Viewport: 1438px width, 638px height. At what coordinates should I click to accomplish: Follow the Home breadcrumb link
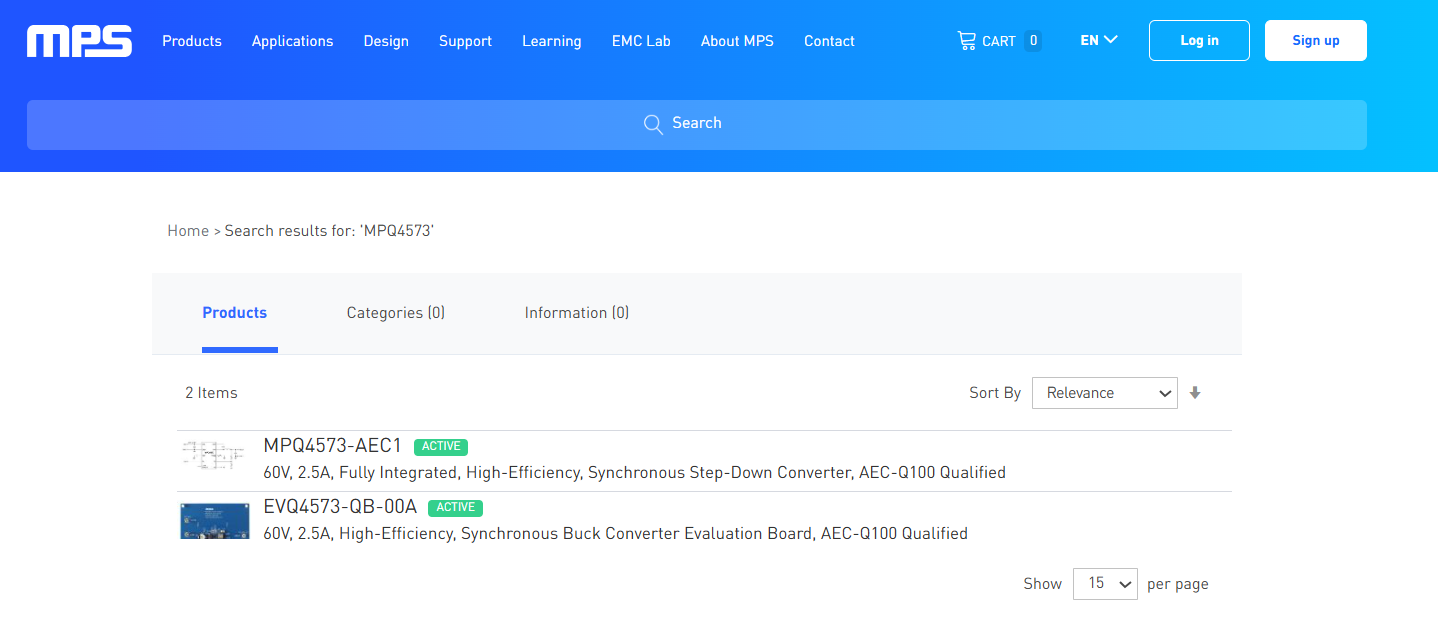click(188, 231)
